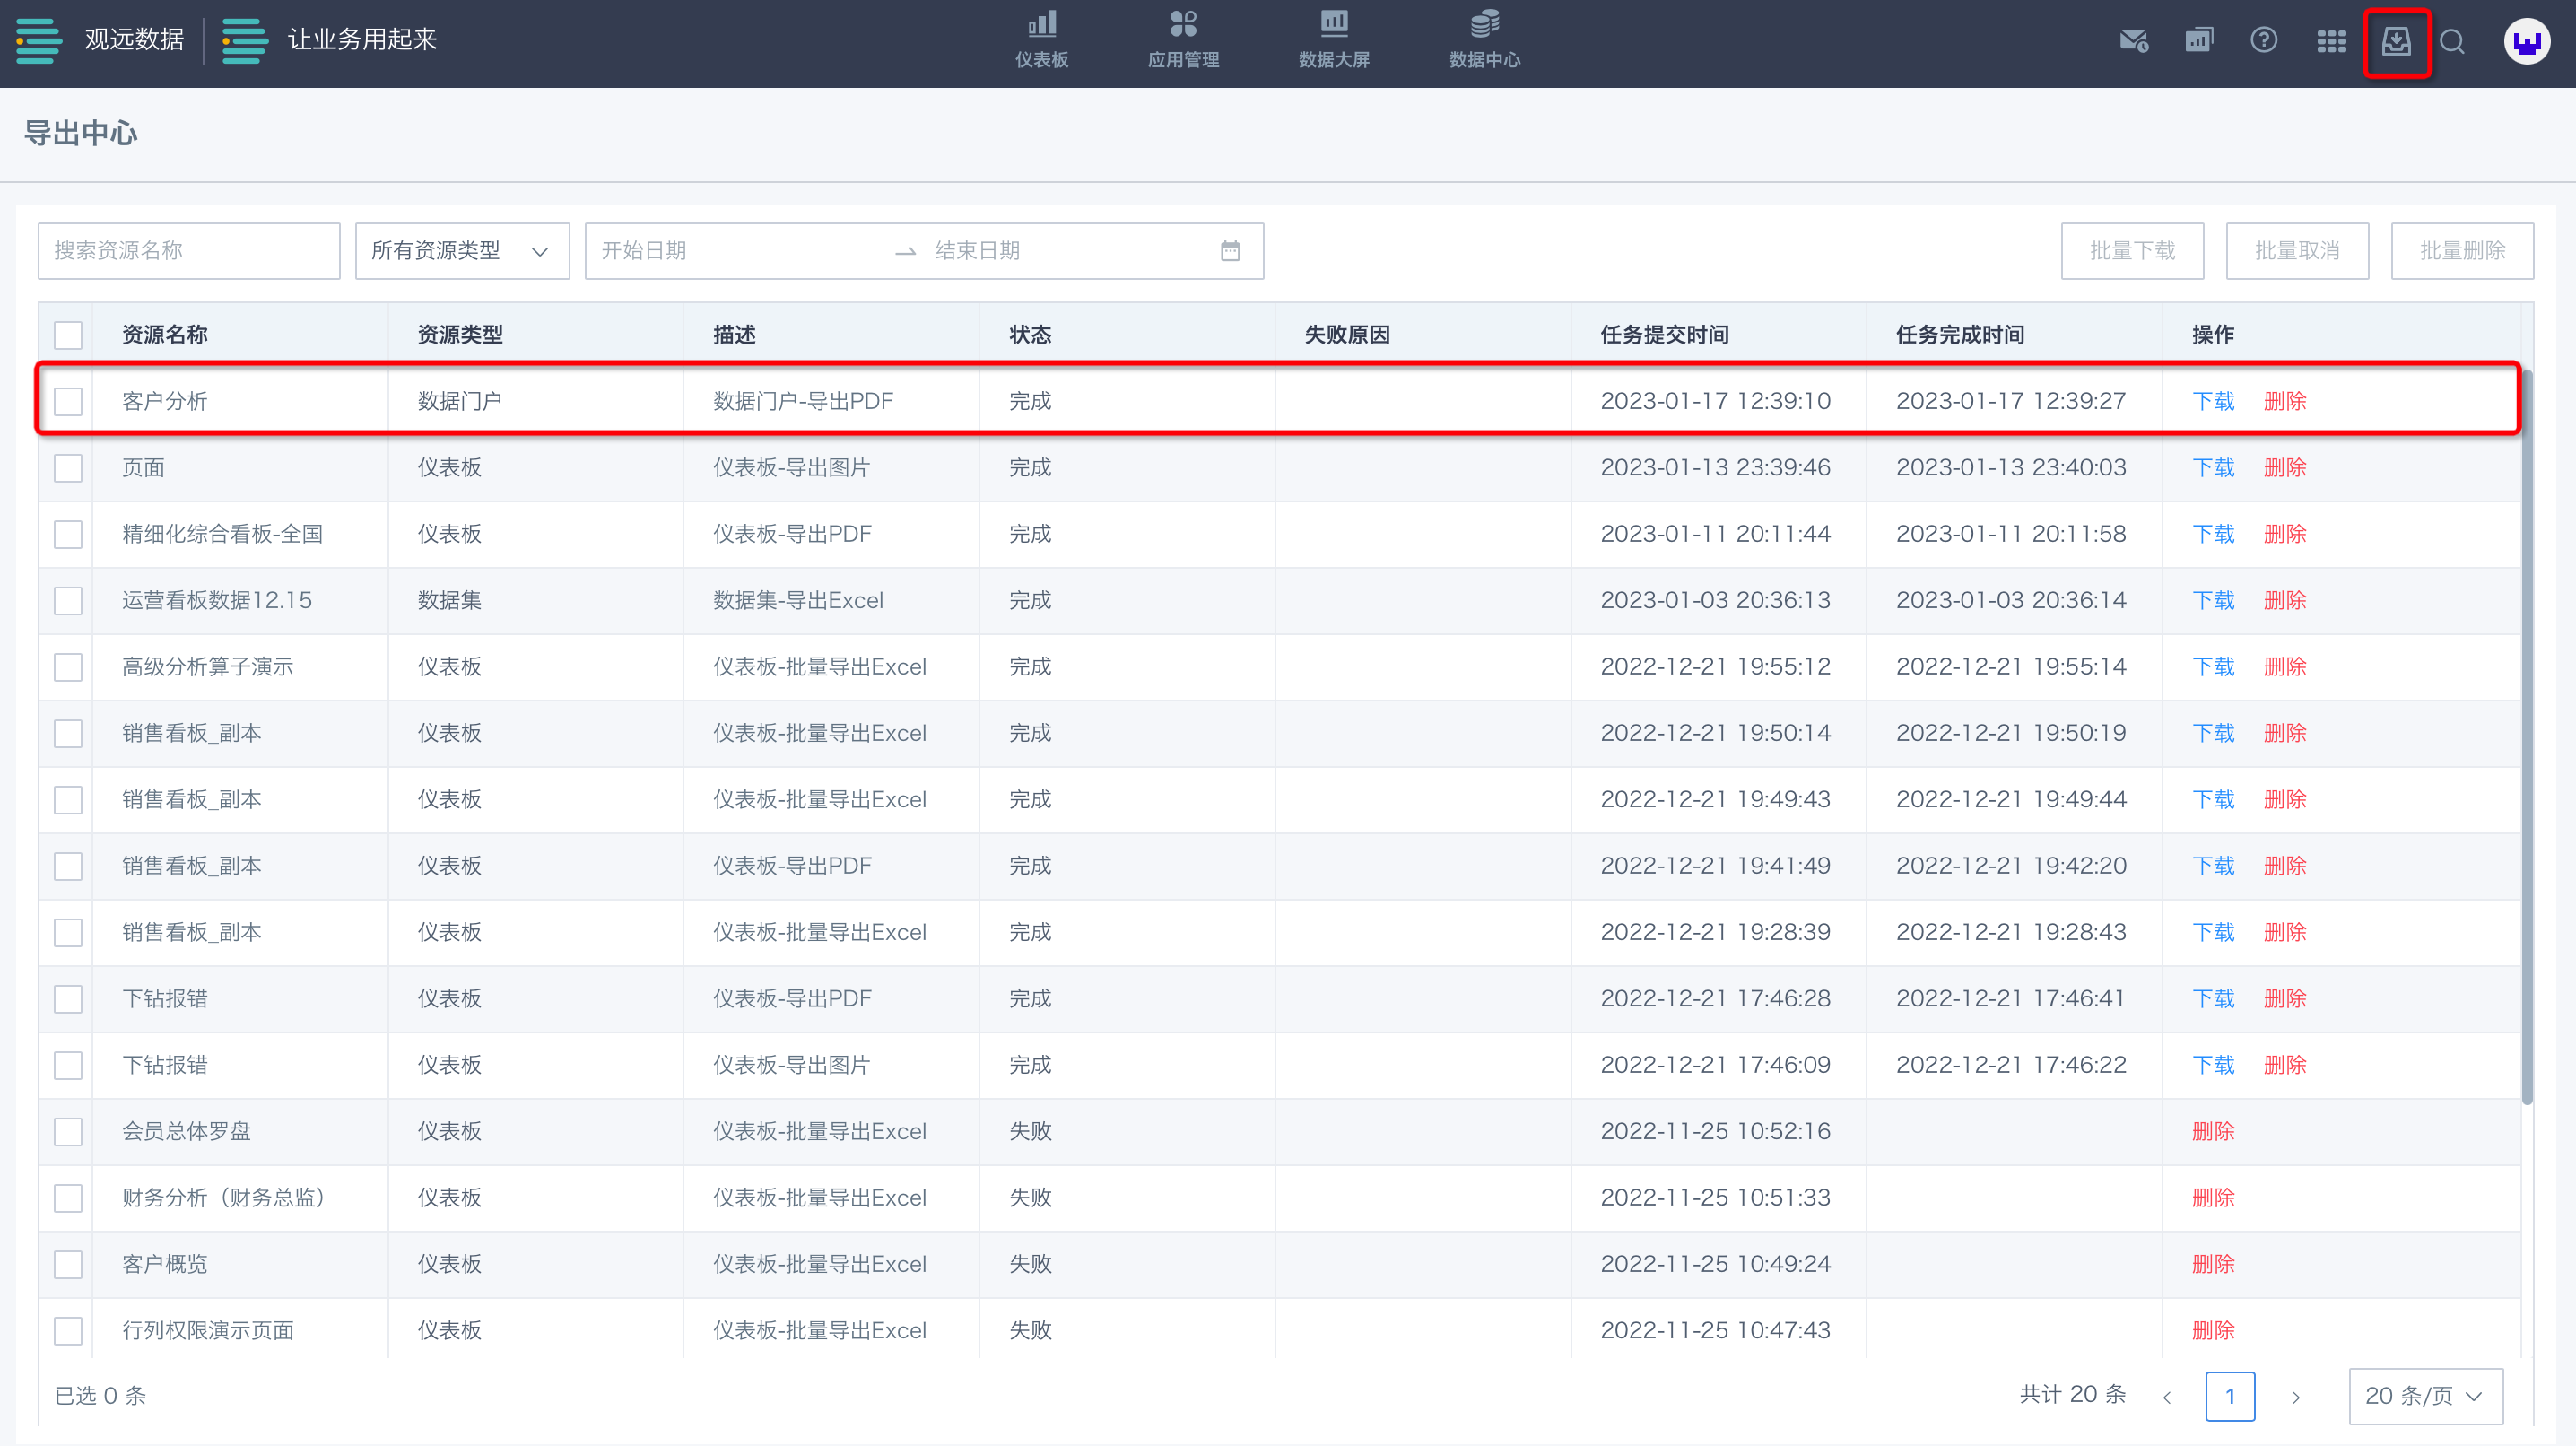Download the 高级分析算子演示 Excel export
The width and height of the screenshot is (2576, 1446).
pyautogui.click(x=2213, y=667)
